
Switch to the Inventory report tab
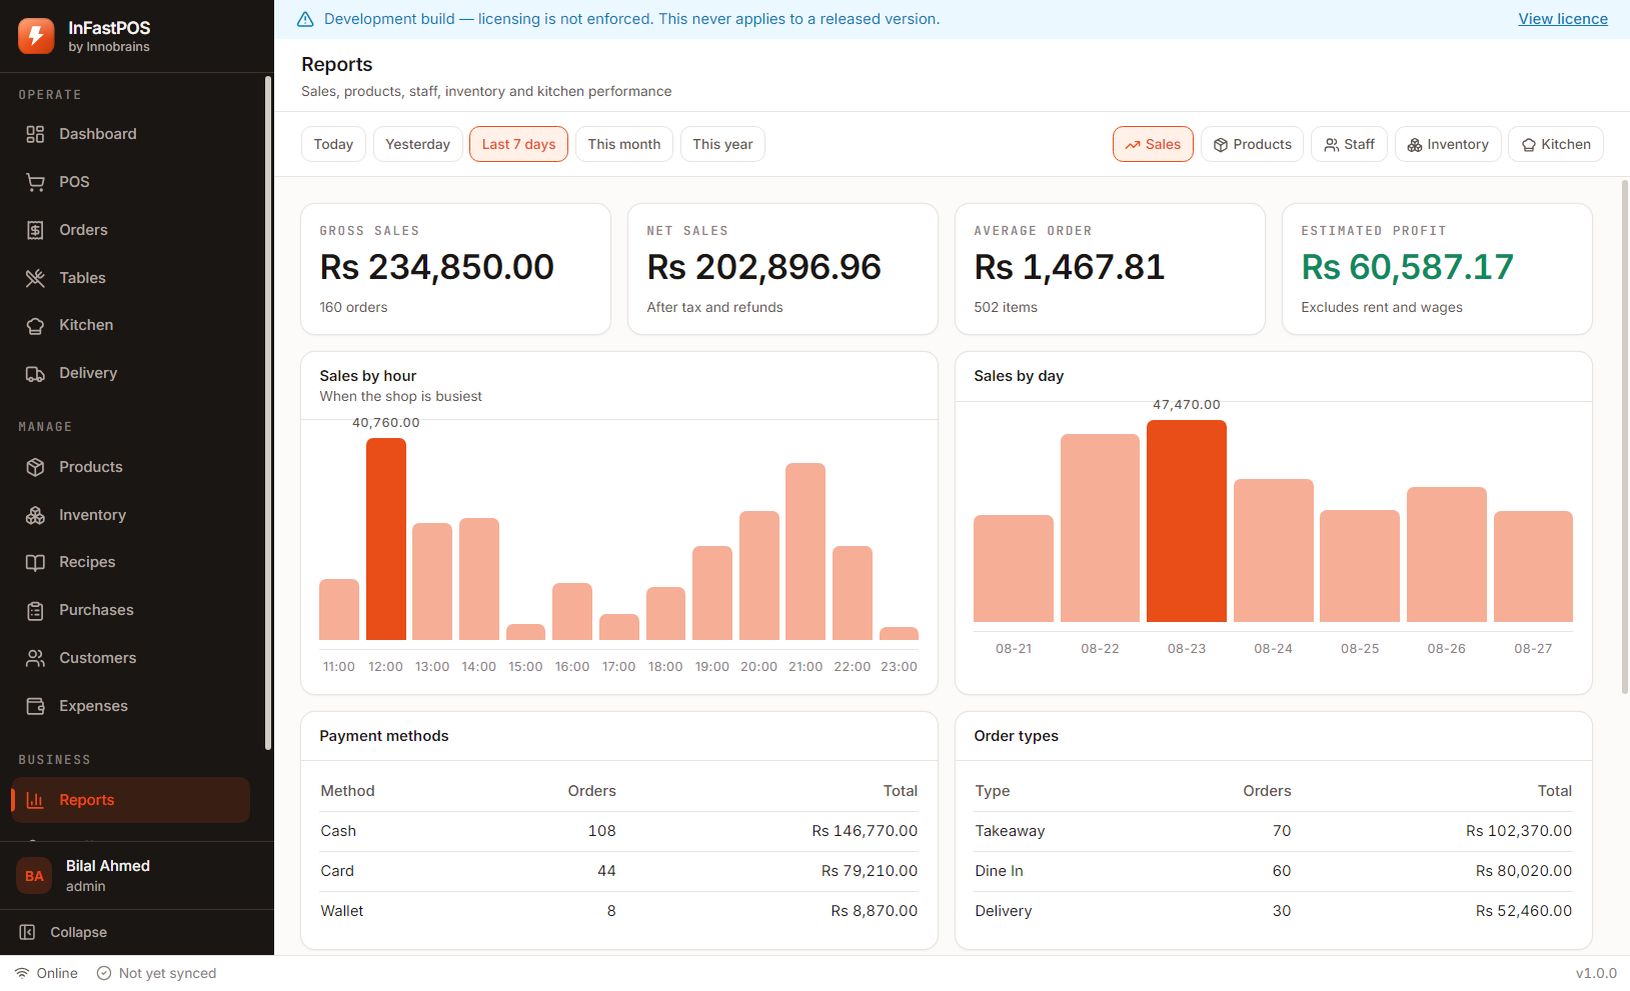coord(1448,144)
